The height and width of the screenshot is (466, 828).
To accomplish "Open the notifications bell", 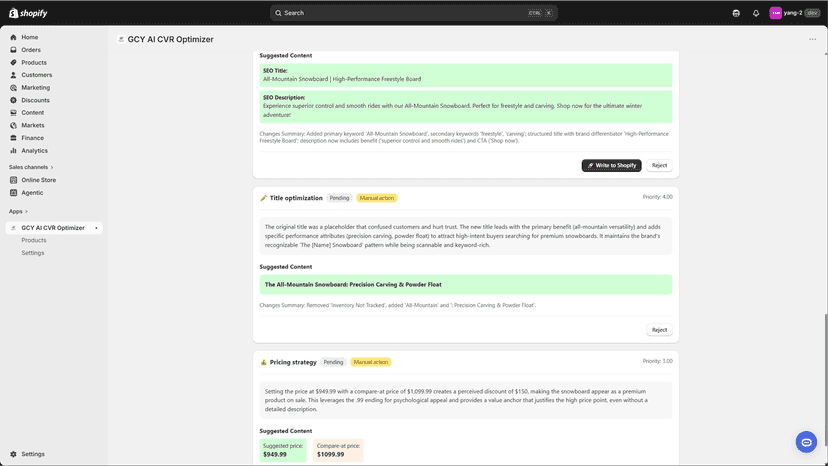I will coord(756,13).
